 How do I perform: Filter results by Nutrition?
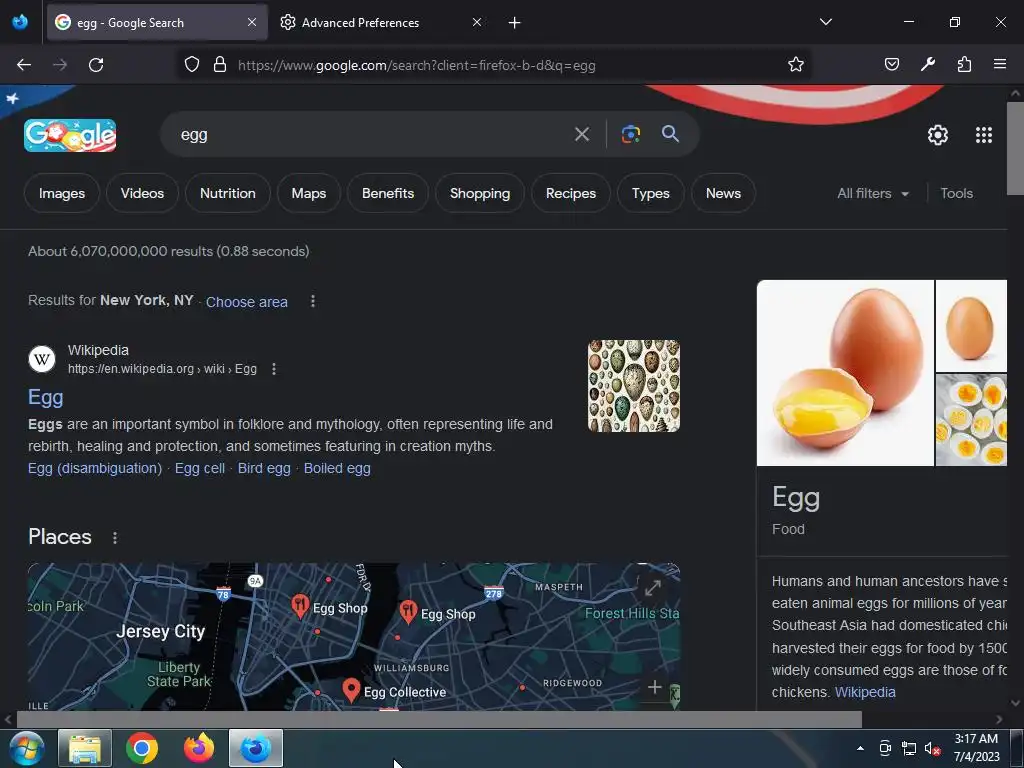tap(227, 193)
